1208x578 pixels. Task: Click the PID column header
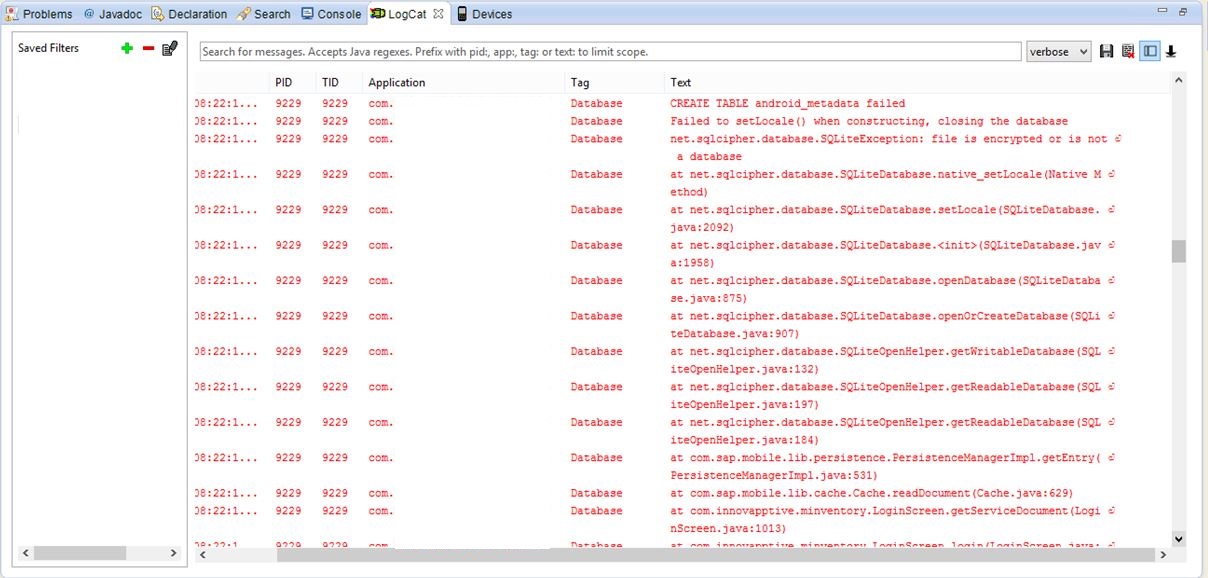(294, 82)
